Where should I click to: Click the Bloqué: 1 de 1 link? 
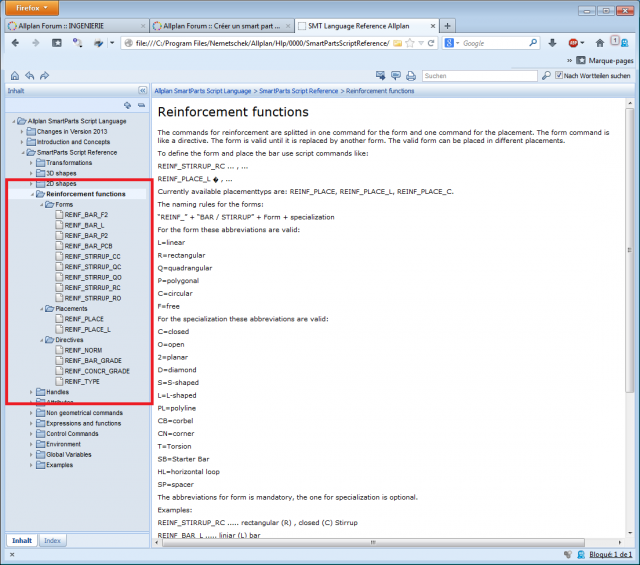pyautogui.click(x=611, y=554)
